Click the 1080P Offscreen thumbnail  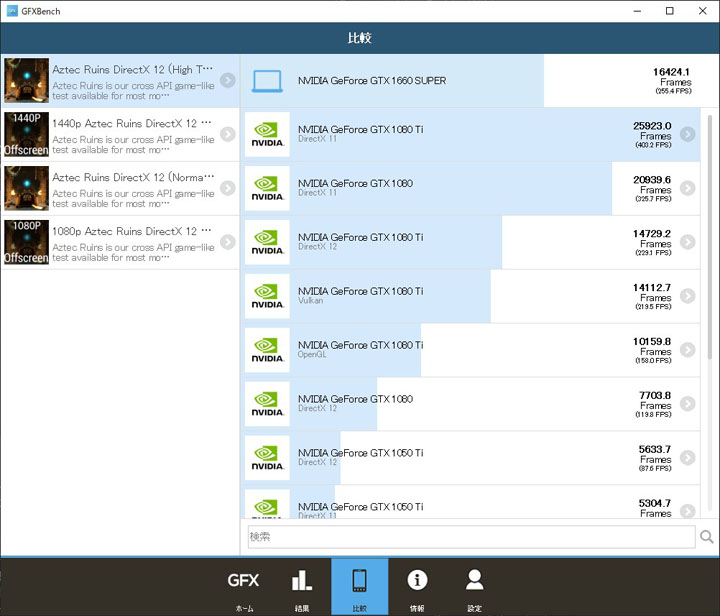pos(27,242)
